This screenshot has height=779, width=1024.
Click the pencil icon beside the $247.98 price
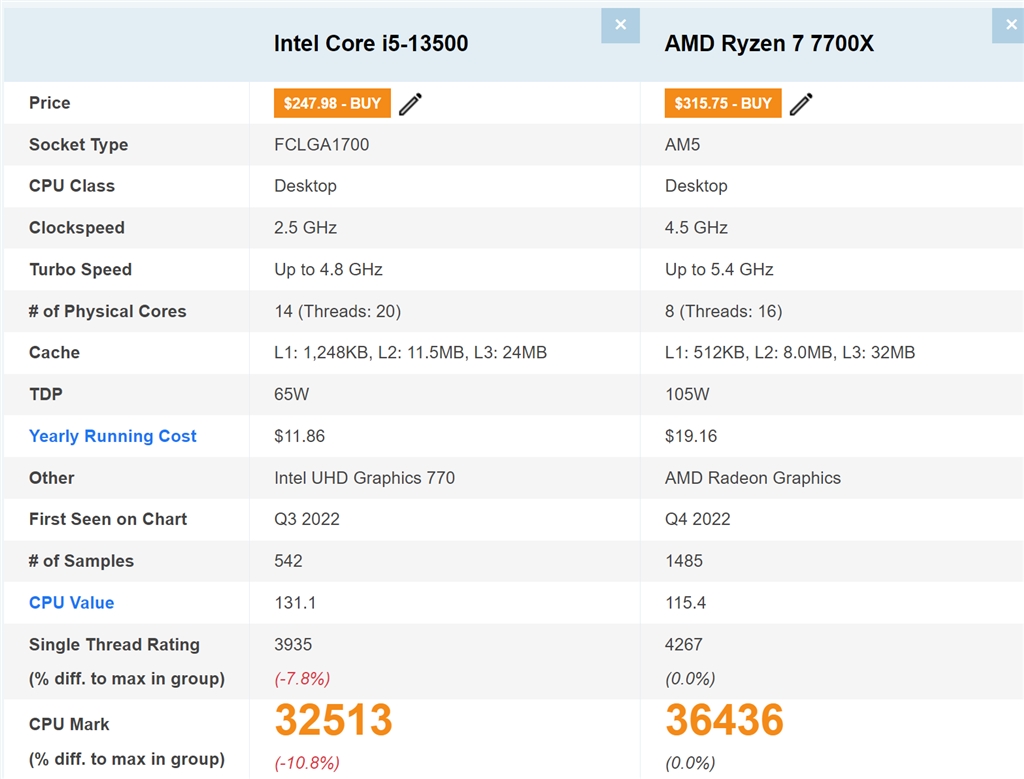[410, 104]
